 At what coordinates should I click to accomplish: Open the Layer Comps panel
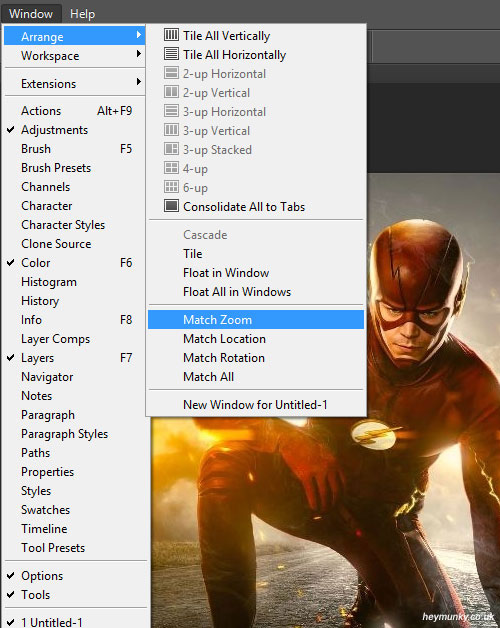pyautogui.click(x=75, y=339)
